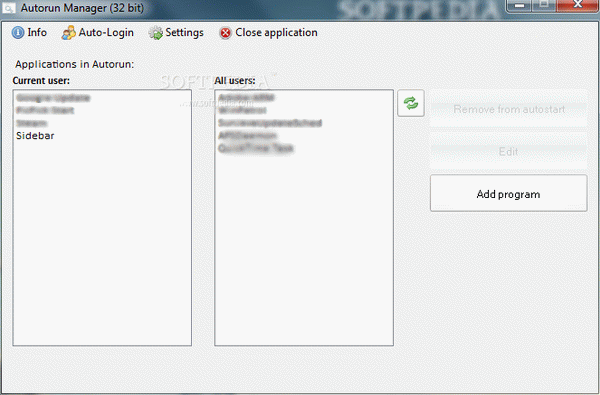Click the Auto-Login users icon

click(x=68, y=33)
